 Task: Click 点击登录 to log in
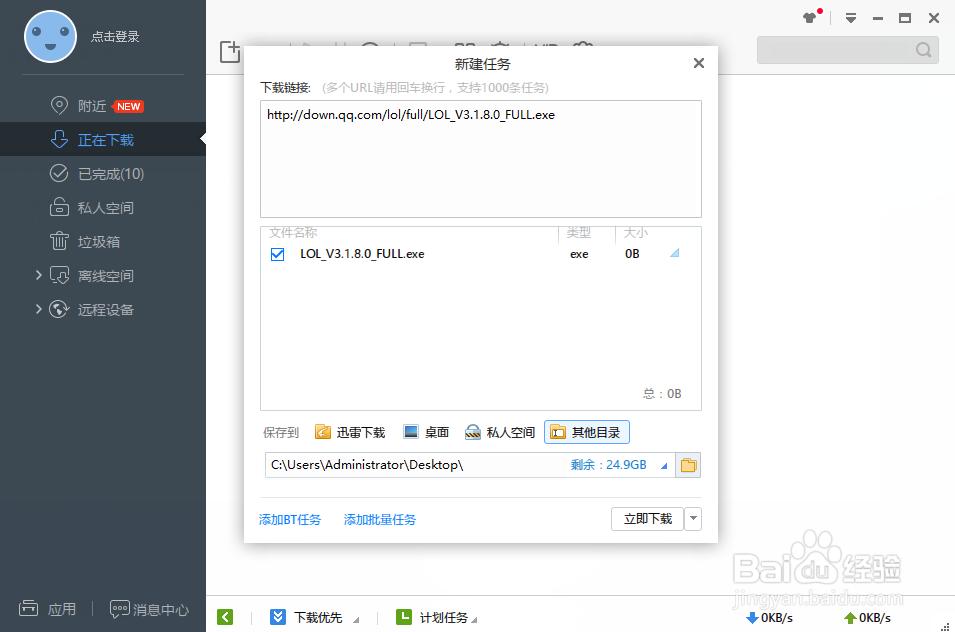click(115, 37)
